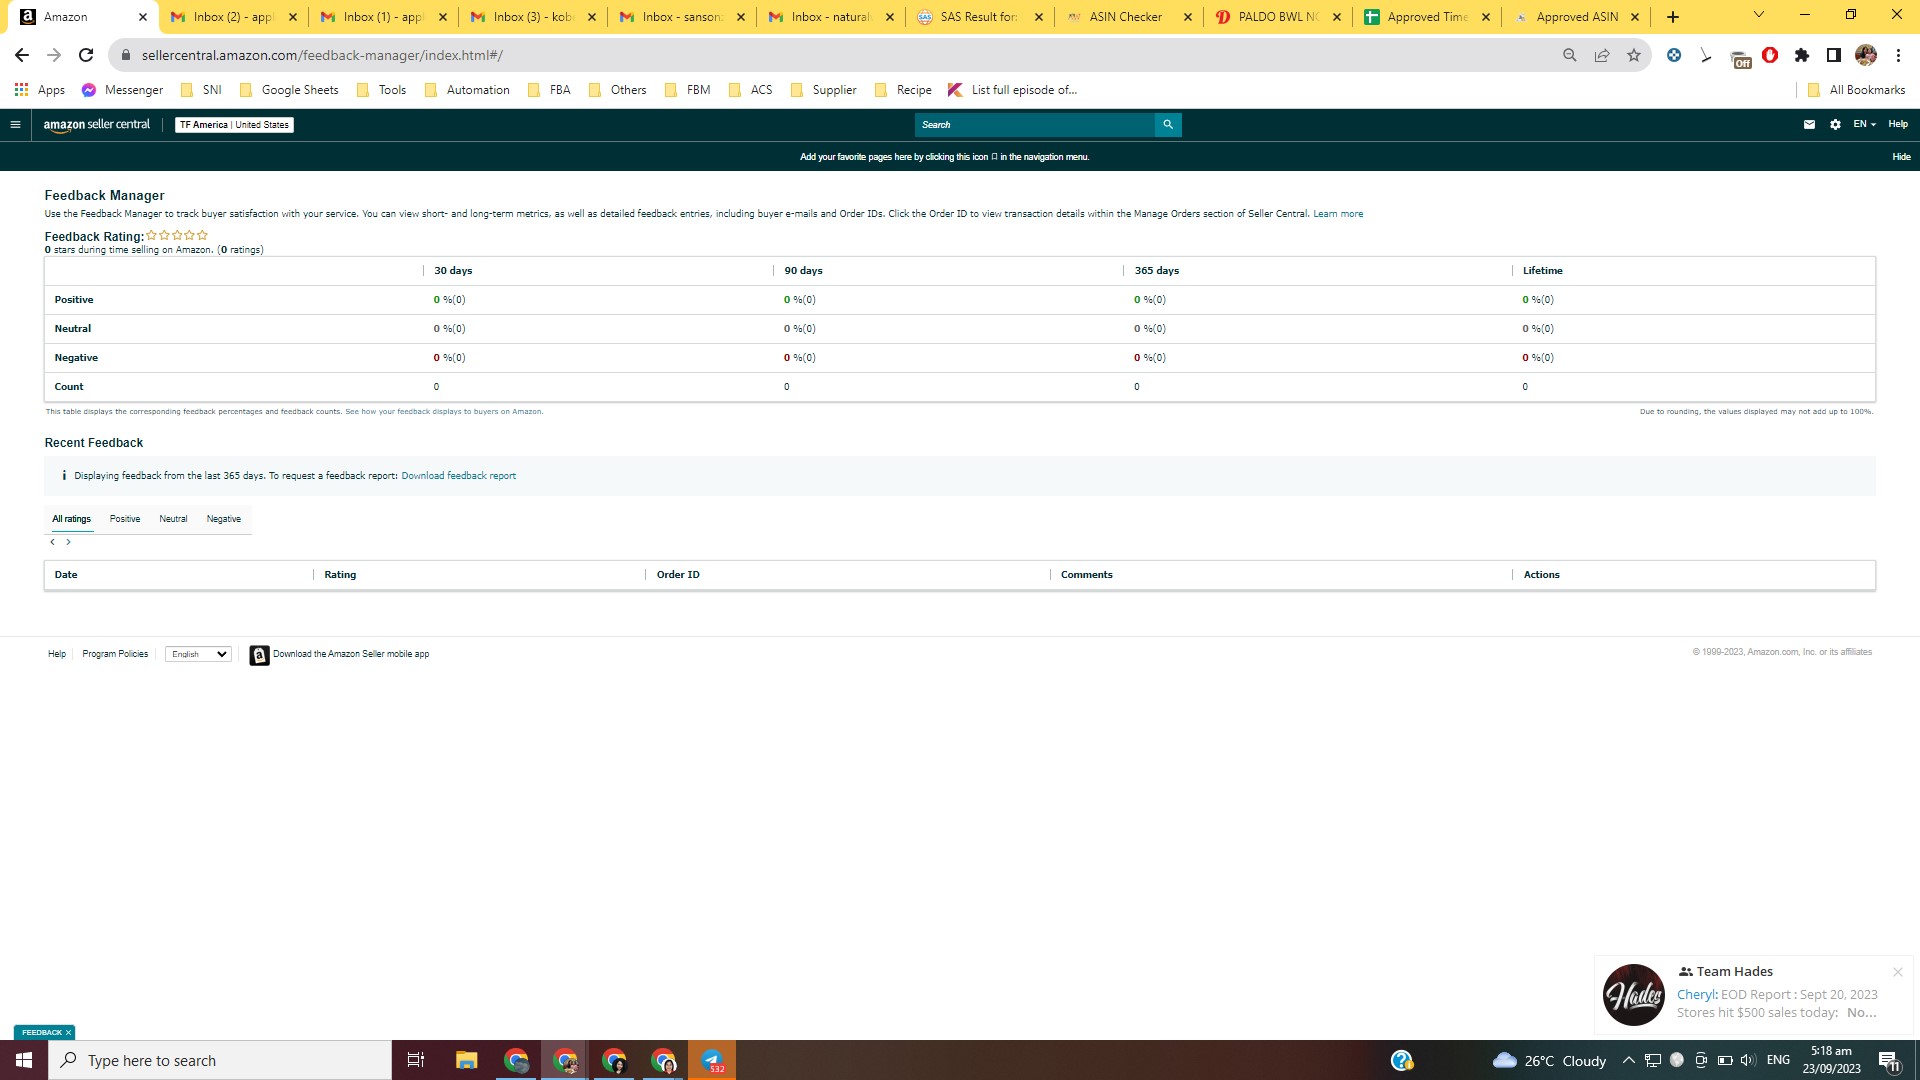This screenshot has width=1920, height=1080.
Task: Open a new browser tab
Action: pos(1673,17)
